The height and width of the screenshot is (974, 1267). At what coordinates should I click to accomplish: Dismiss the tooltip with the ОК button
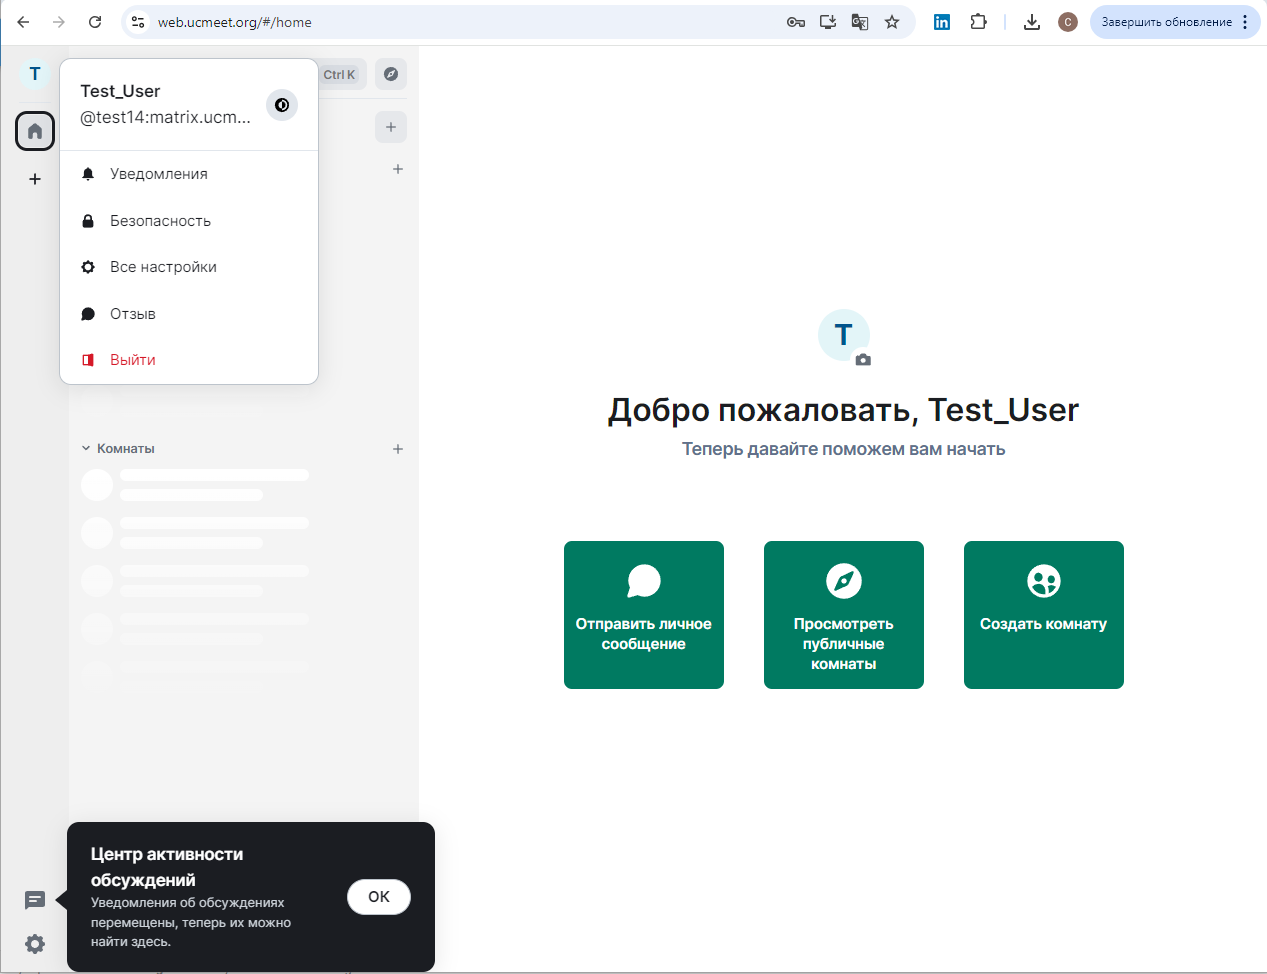click(x=379, y=897)
